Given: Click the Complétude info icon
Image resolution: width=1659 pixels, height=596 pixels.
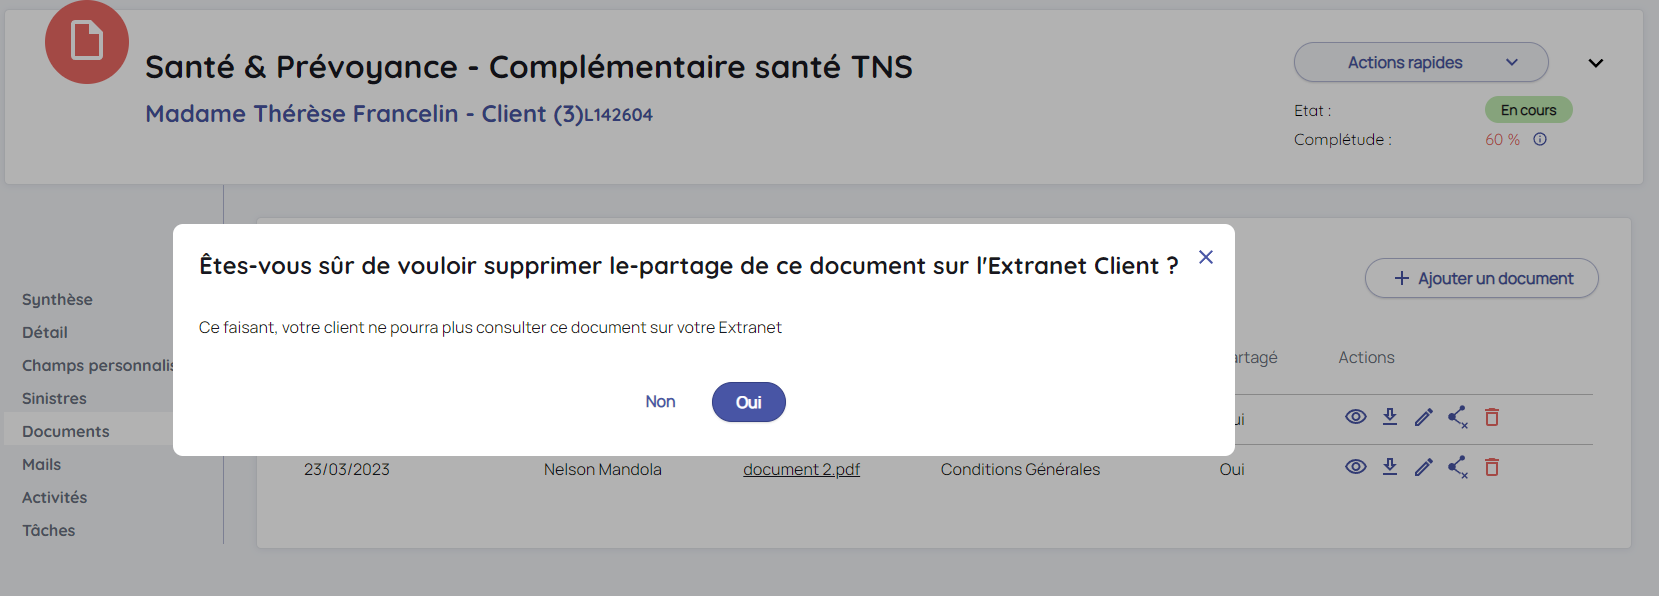Looking at the screenshot, I should (x=1540, y=140).
